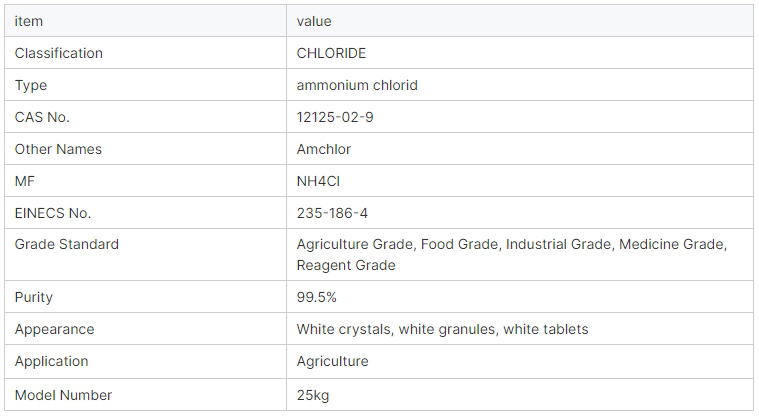This screenshot has width=759, height=417.
Task: Click the Grade Standard label
Action: point(66,244)
